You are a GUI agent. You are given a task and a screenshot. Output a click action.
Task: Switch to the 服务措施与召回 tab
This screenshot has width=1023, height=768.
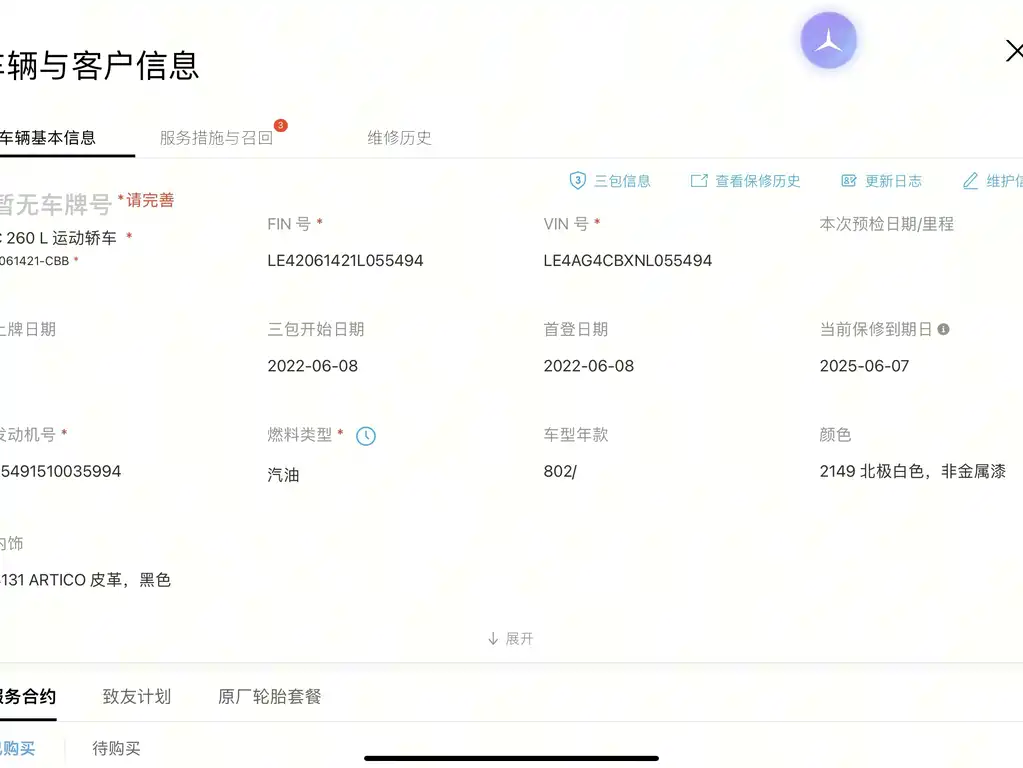coord(216,138)
